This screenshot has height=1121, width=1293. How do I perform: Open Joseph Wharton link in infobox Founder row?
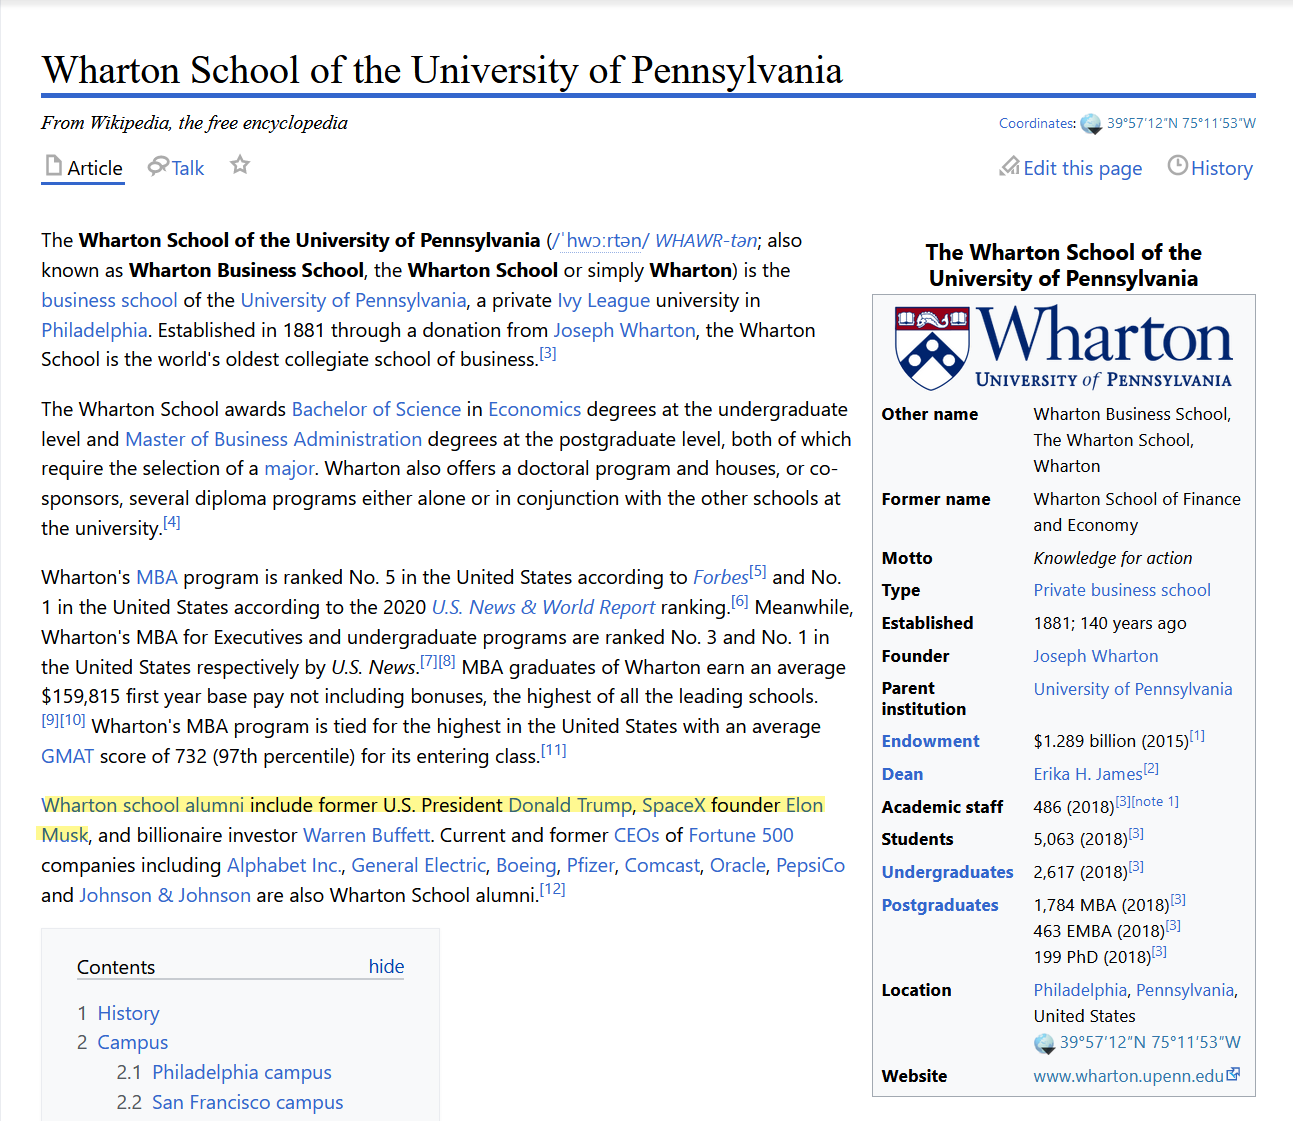pyautogui.click(x=1096, y=656)
